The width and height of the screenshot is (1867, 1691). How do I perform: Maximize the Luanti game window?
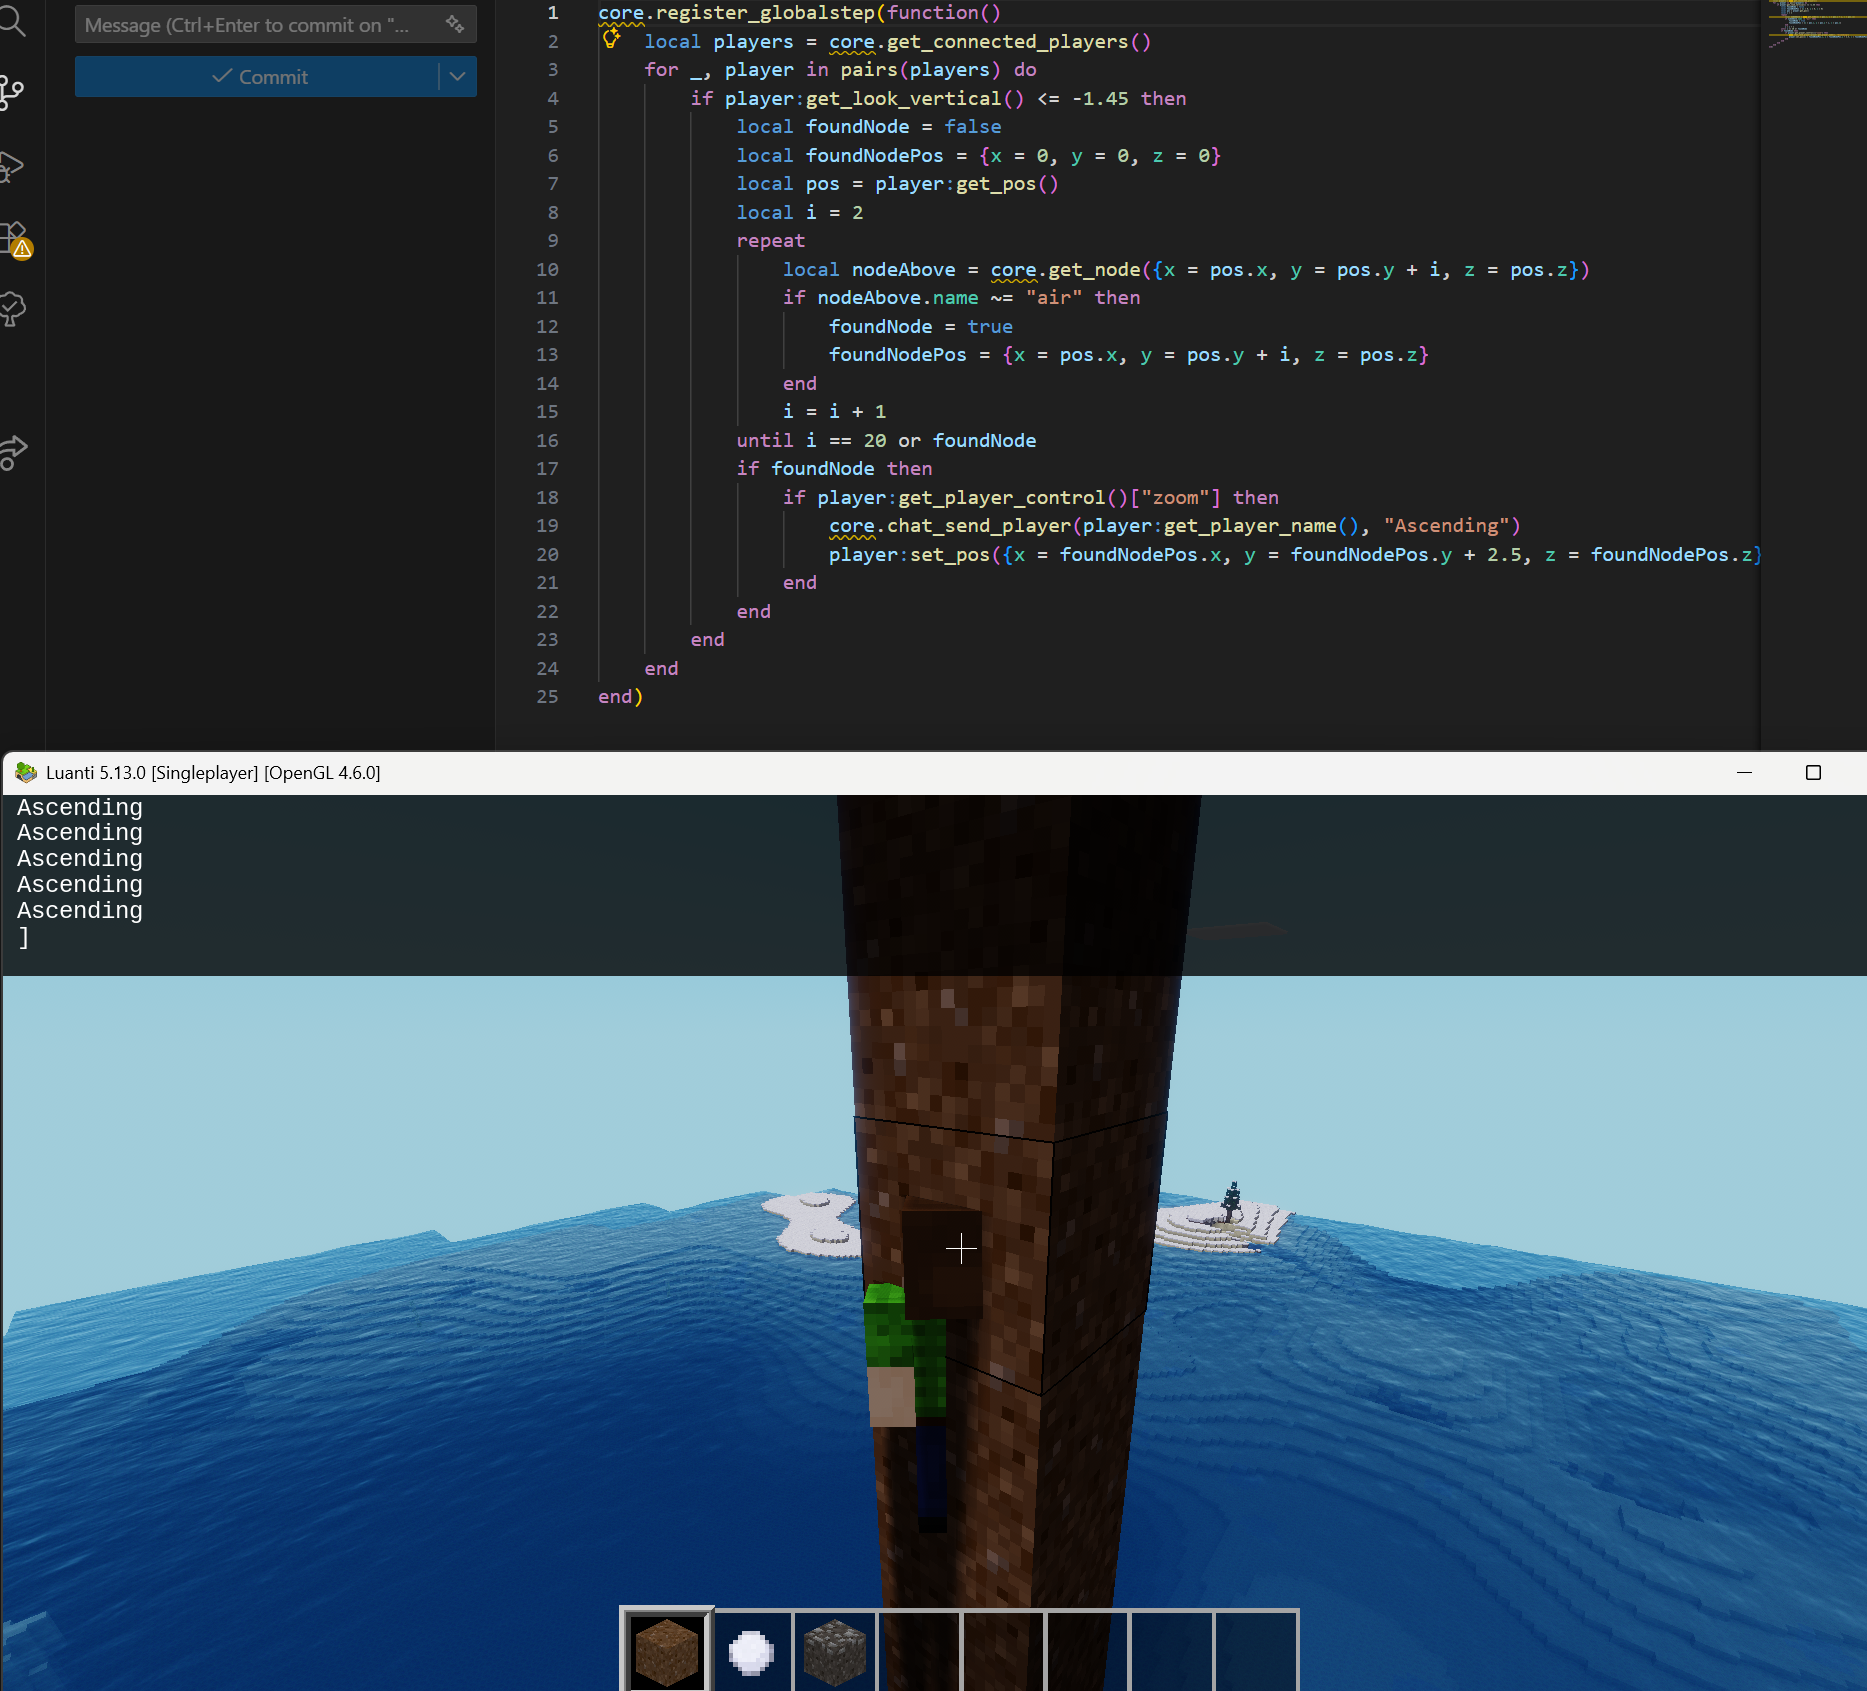(x=1813, y=773)
